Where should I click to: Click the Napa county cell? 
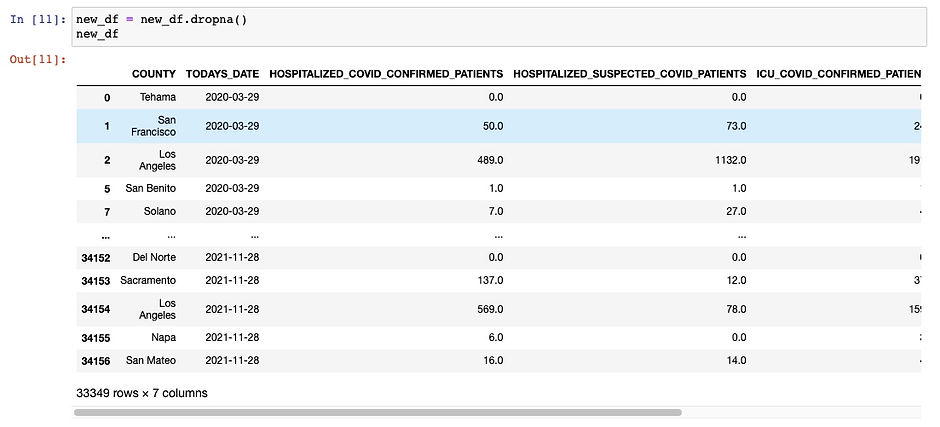164,338
